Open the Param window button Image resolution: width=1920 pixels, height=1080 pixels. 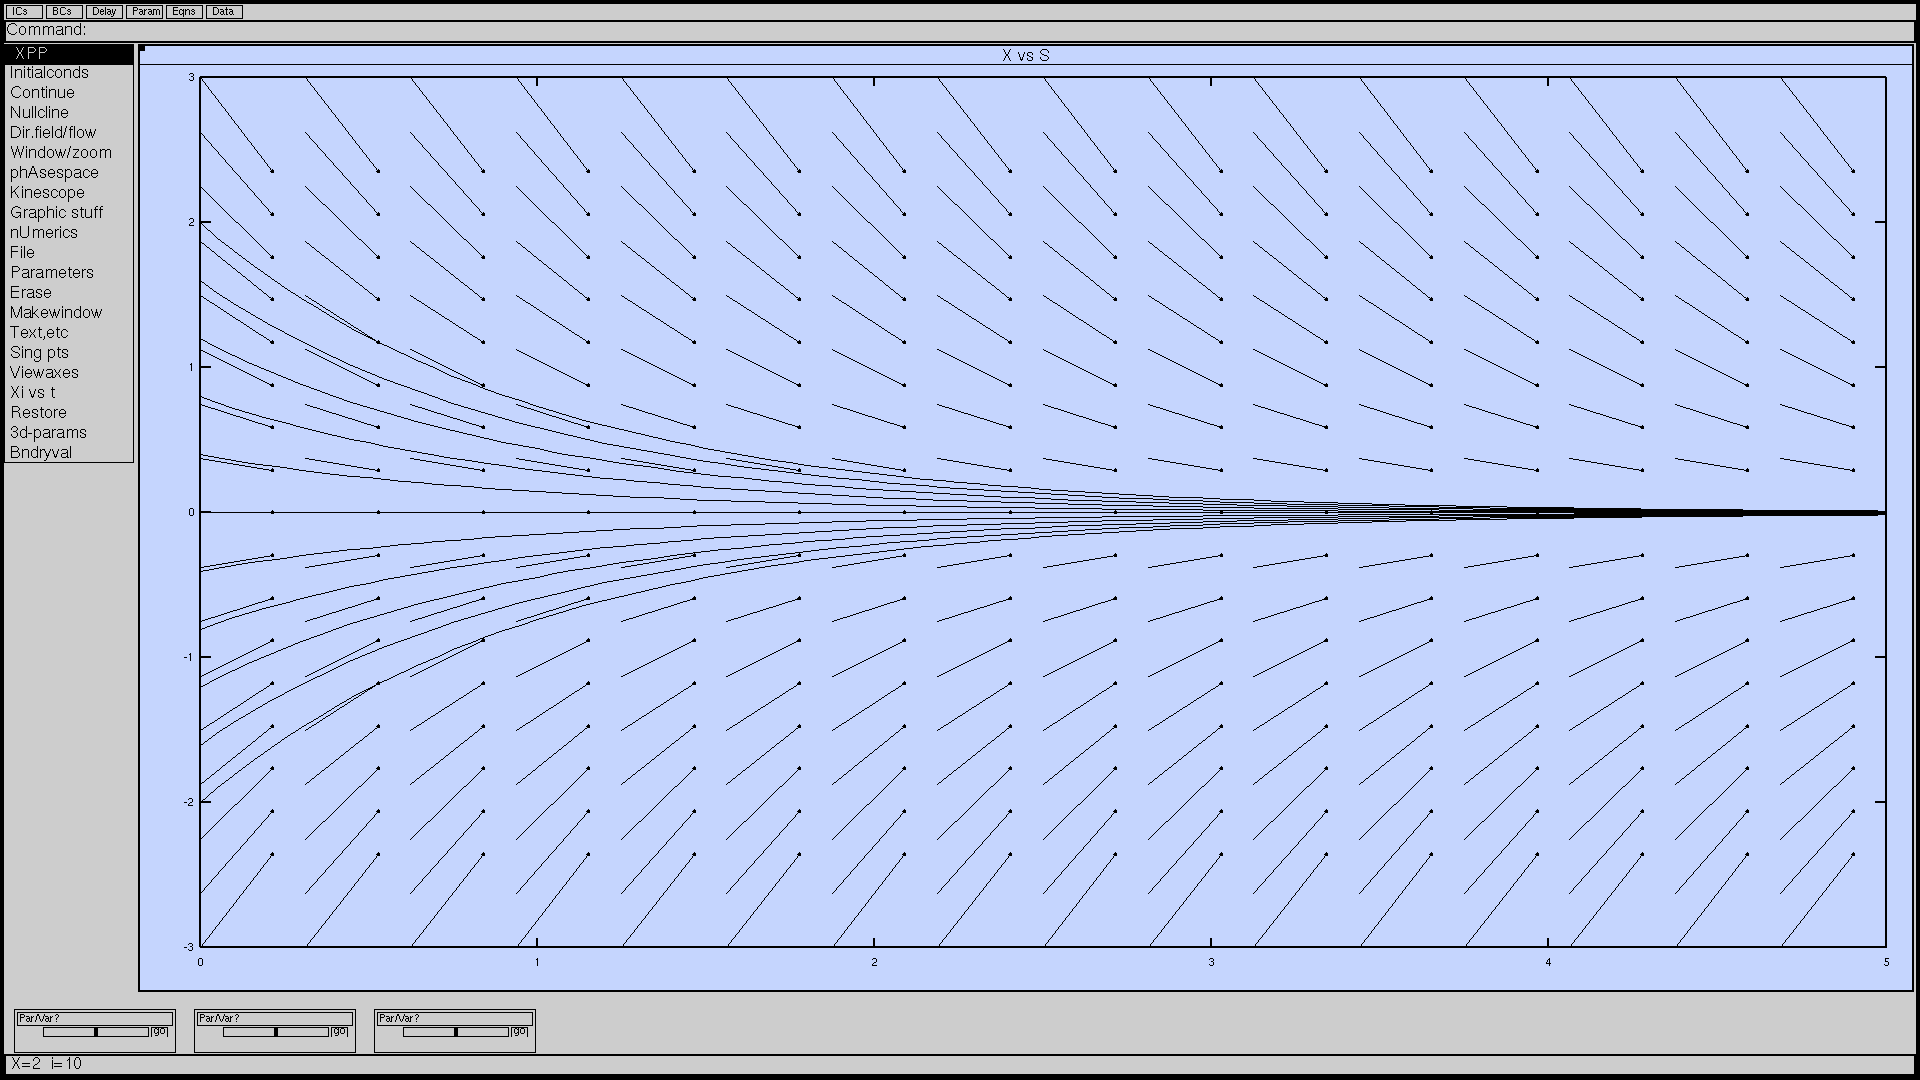point(145,12)
